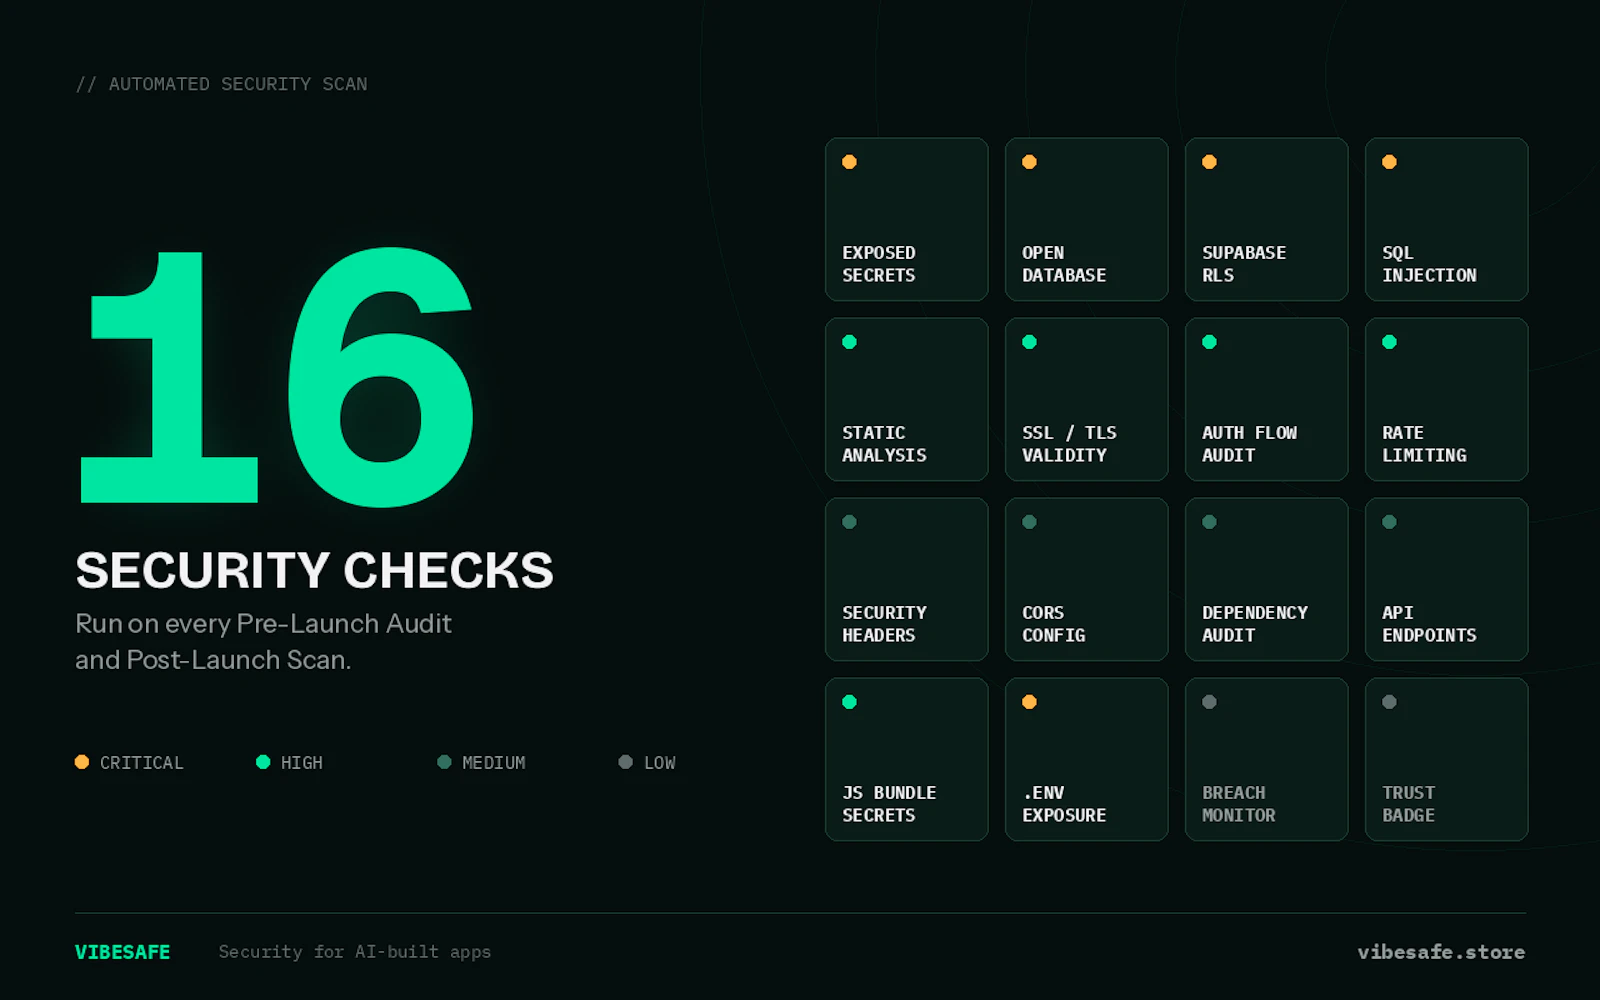
Task: Select the SSL / TLS Validity card
Action: pyautogui.click(x=1086, y=399)
